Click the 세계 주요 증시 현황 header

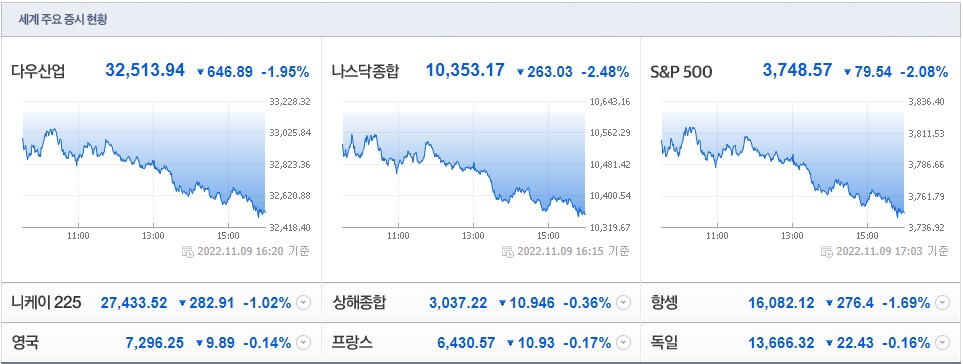63,20
